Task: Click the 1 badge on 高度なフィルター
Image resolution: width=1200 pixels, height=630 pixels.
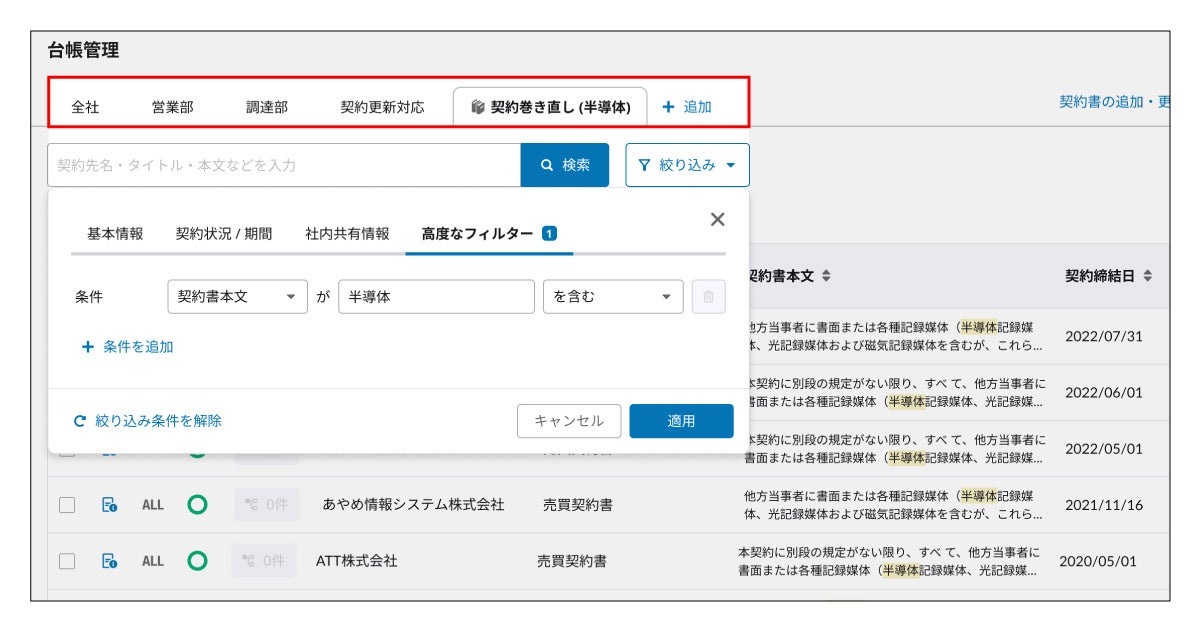Action: tap(549, 233)
